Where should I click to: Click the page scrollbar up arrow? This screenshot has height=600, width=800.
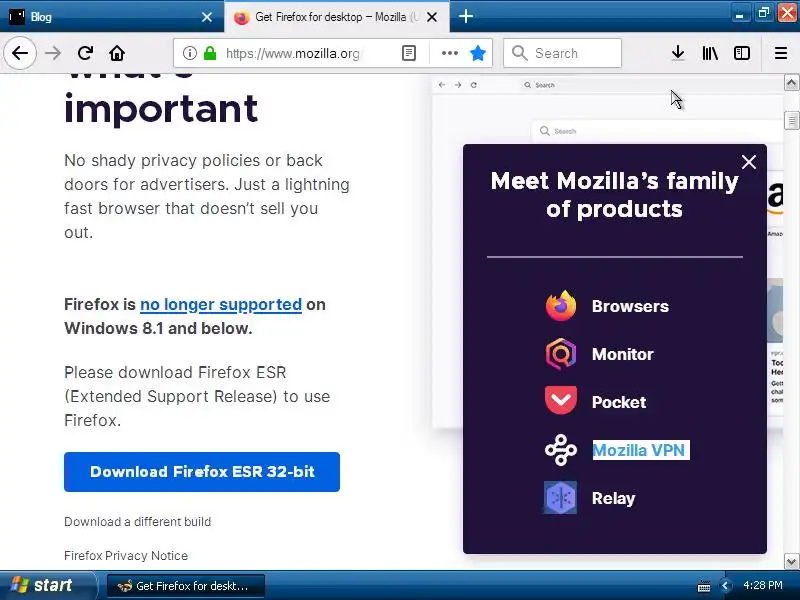point(791,82)
